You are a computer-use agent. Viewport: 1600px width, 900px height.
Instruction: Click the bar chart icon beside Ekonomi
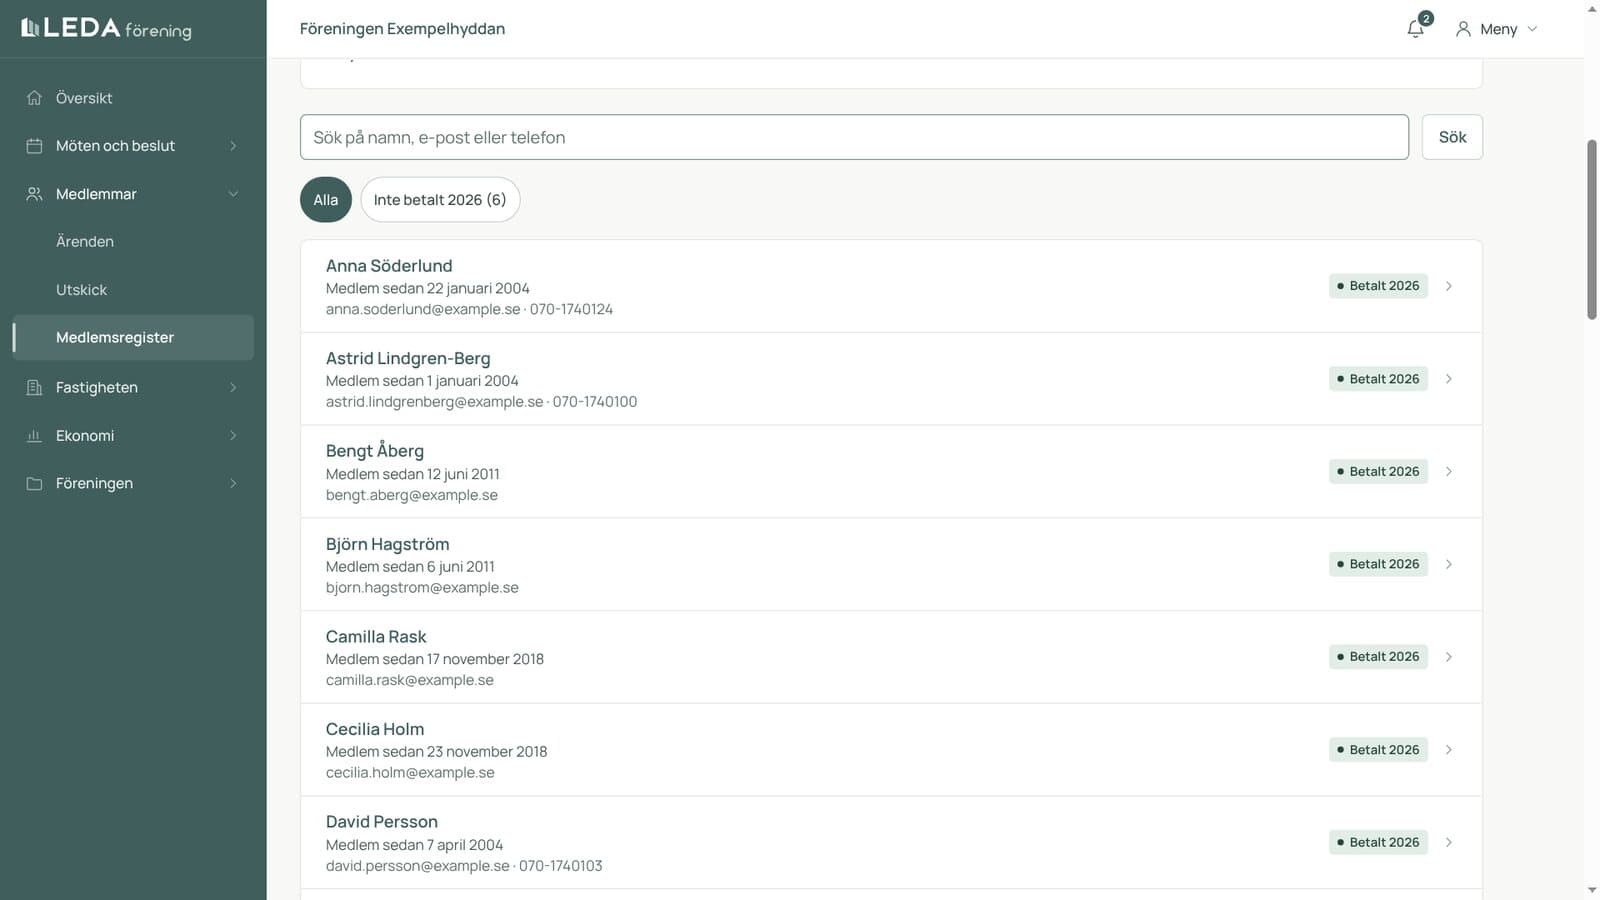point(34,436)
